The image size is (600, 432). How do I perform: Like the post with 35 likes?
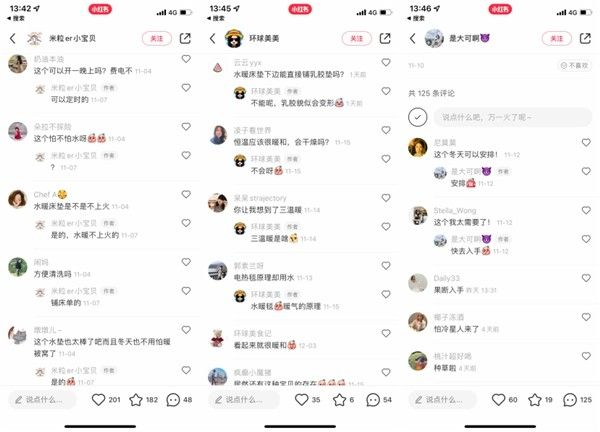coord(302,400)
